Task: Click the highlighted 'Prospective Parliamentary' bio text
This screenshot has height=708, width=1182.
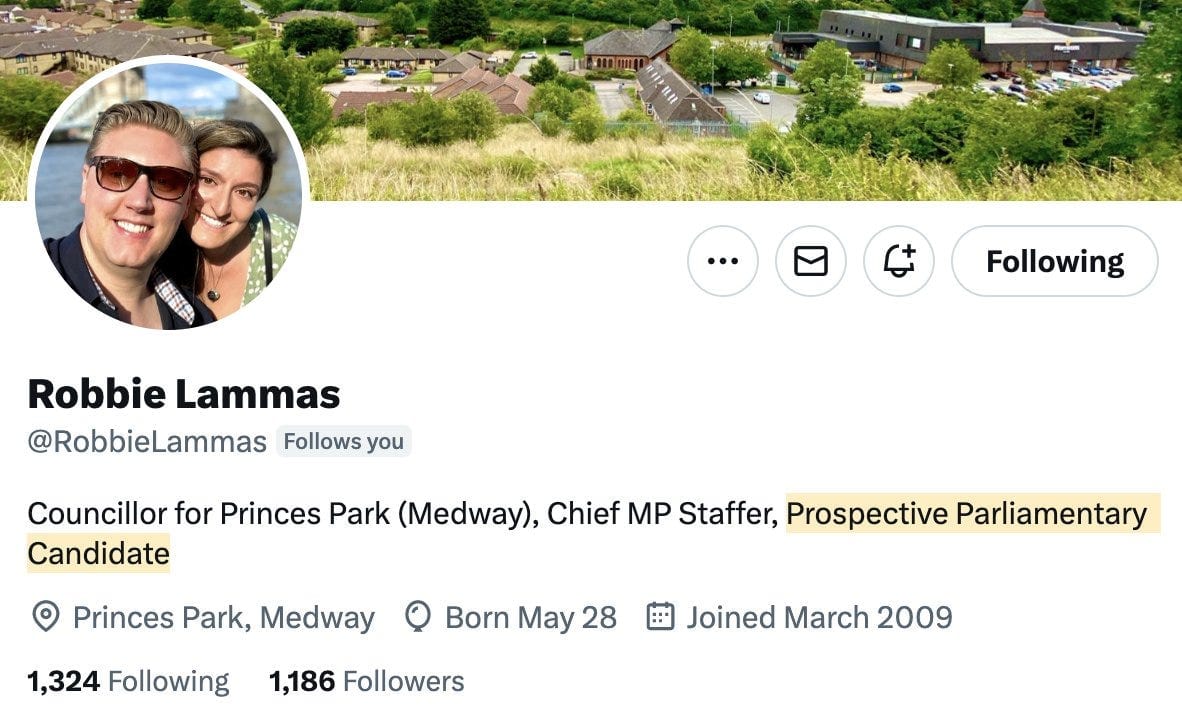Action: tap(966, 514)
